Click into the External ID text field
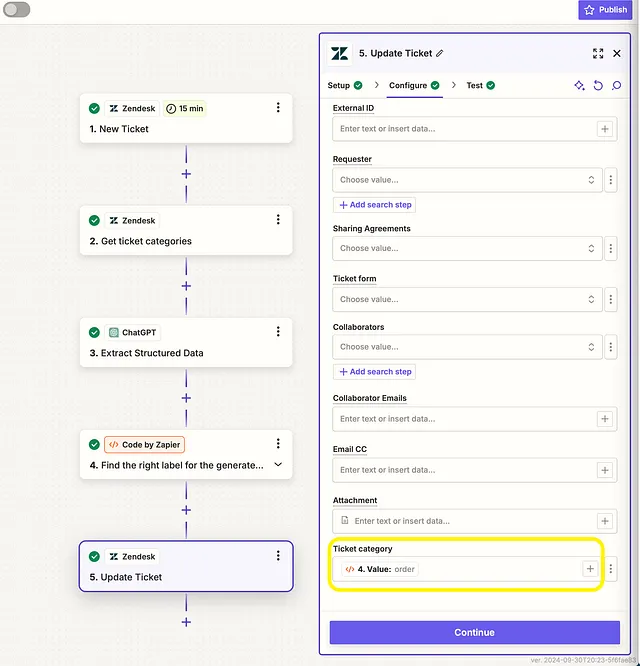This screenshot has height=666, width=640. (x=464, y=129)
